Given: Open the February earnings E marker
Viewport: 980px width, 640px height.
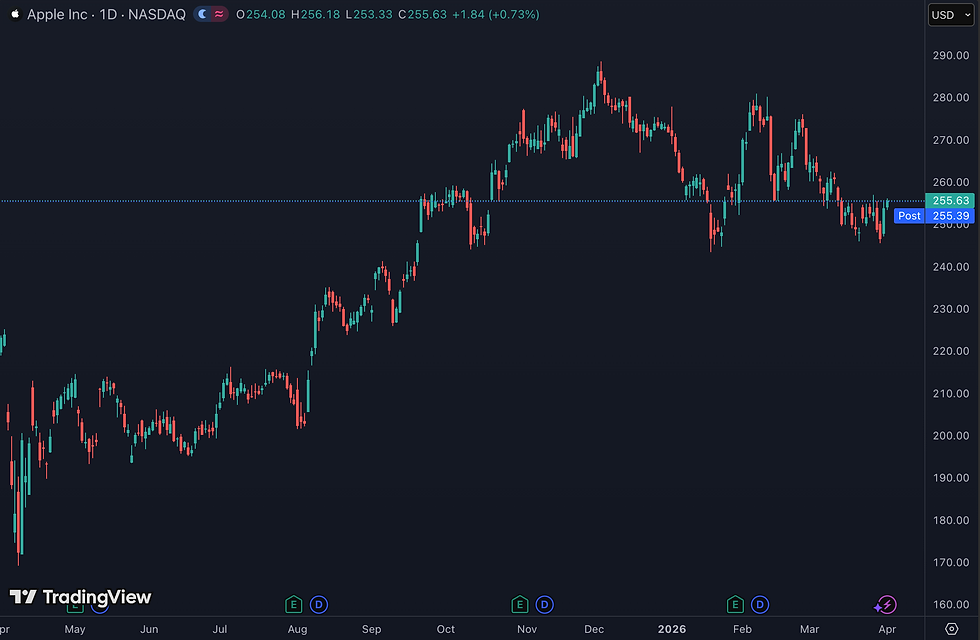Looking at the screenshot, I should pos(735,604).
